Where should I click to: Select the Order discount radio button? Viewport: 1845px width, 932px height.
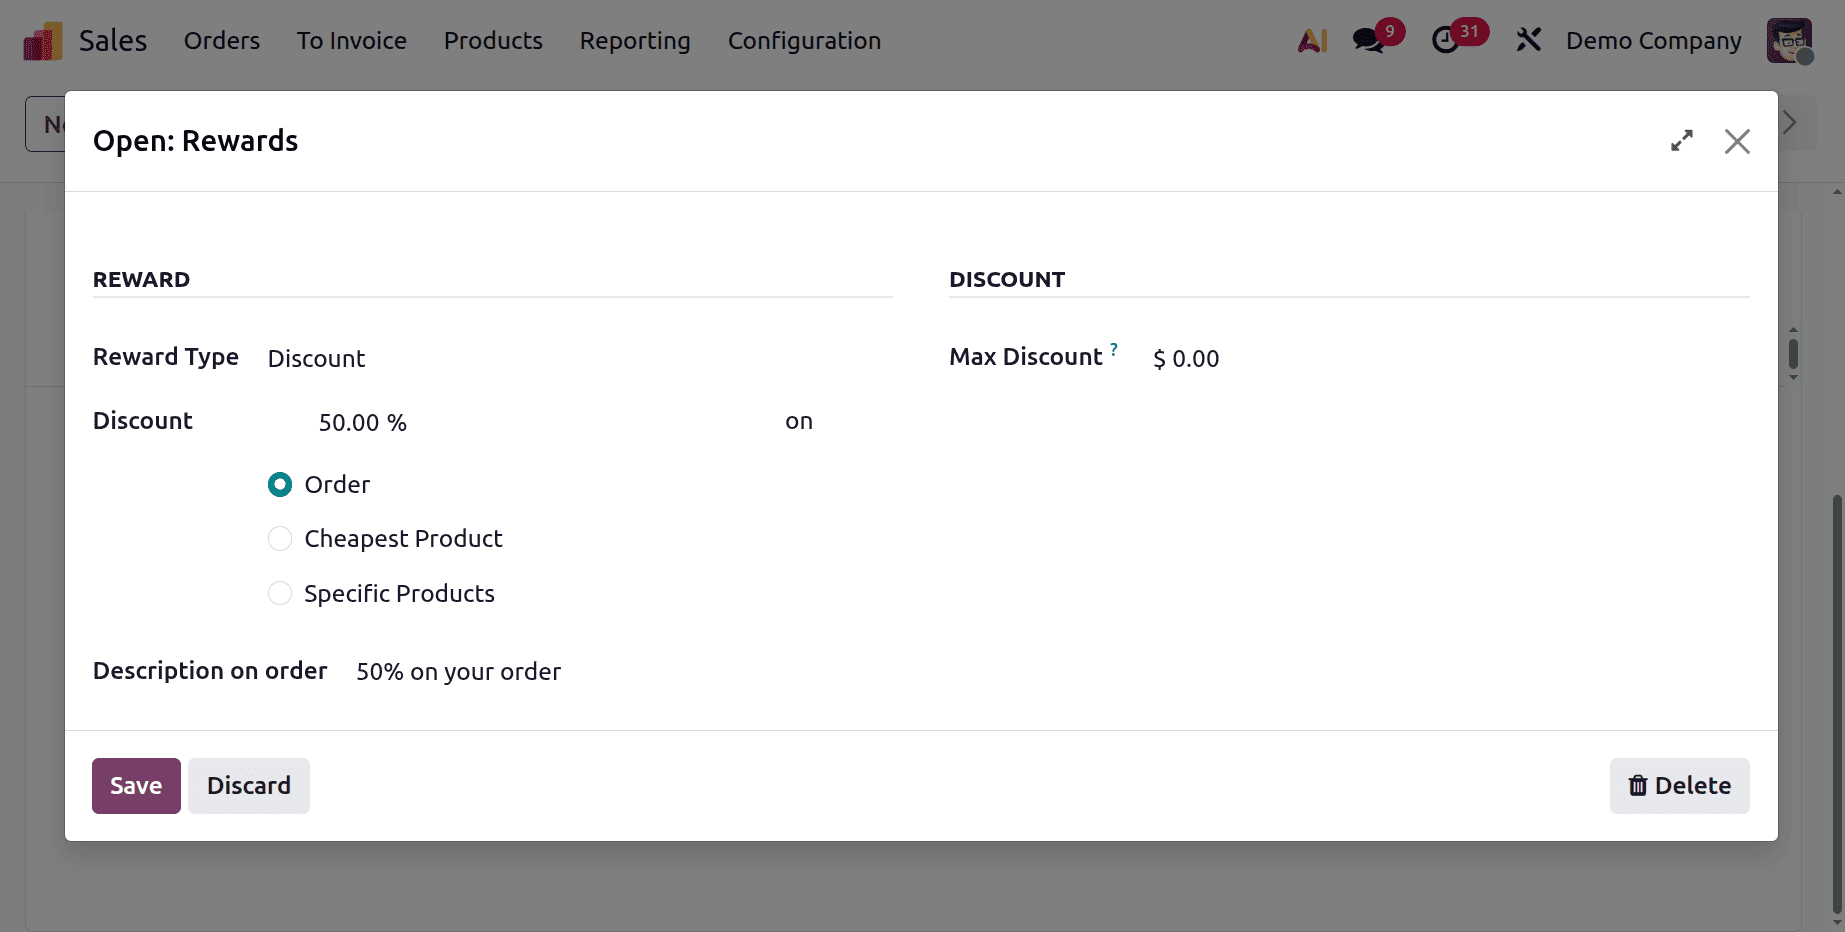tap(280, 484)
